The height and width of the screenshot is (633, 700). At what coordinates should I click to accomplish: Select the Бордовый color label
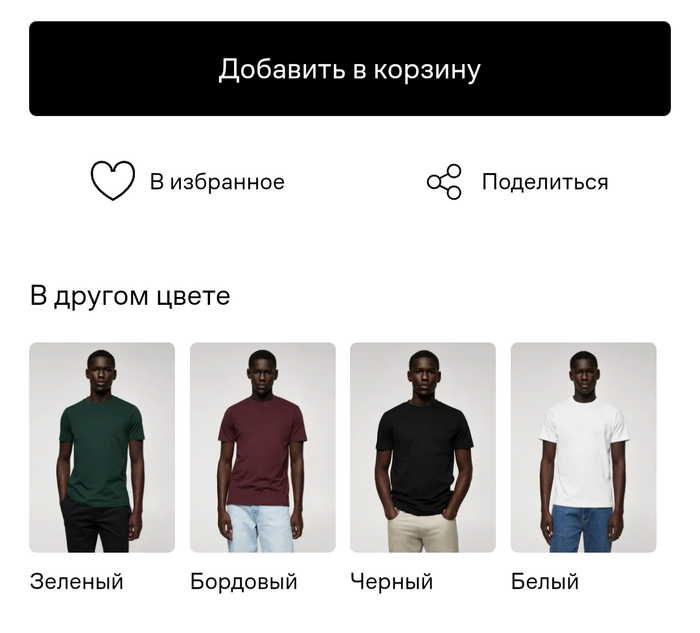pos(244,582)
